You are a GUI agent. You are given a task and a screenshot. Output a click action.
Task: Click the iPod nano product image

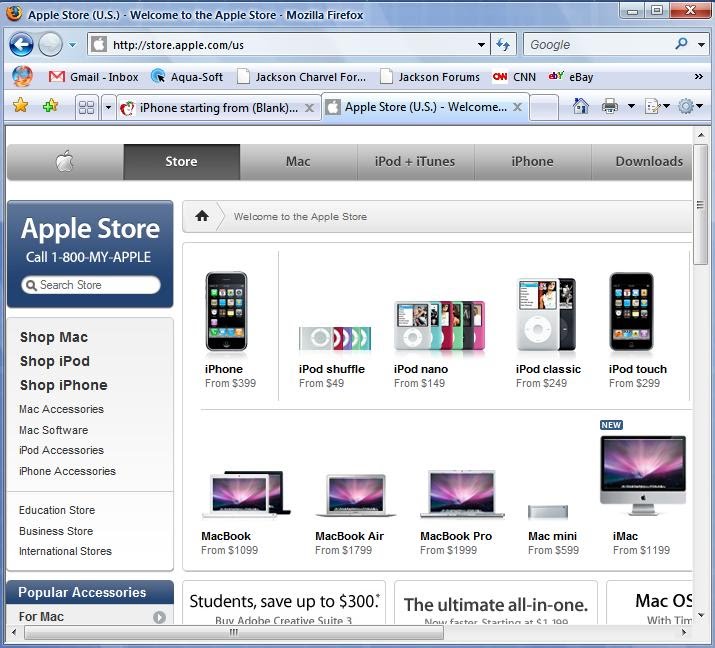point(439,325)
